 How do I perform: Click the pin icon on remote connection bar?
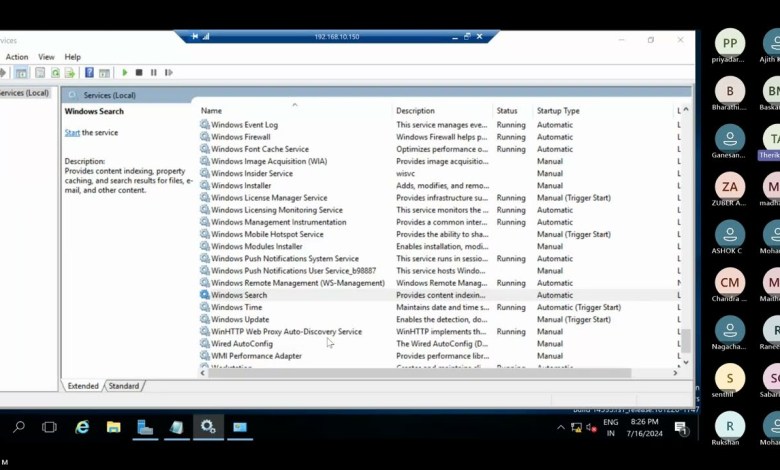tap(195, 36)
